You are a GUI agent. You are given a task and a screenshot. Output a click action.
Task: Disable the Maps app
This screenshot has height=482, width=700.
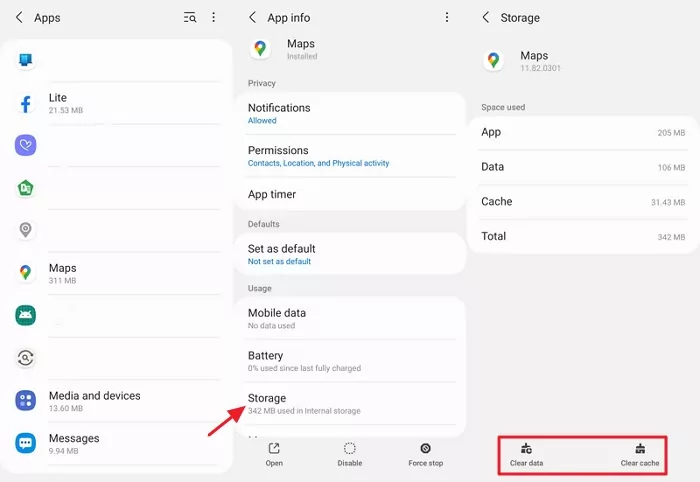(349, 455)
